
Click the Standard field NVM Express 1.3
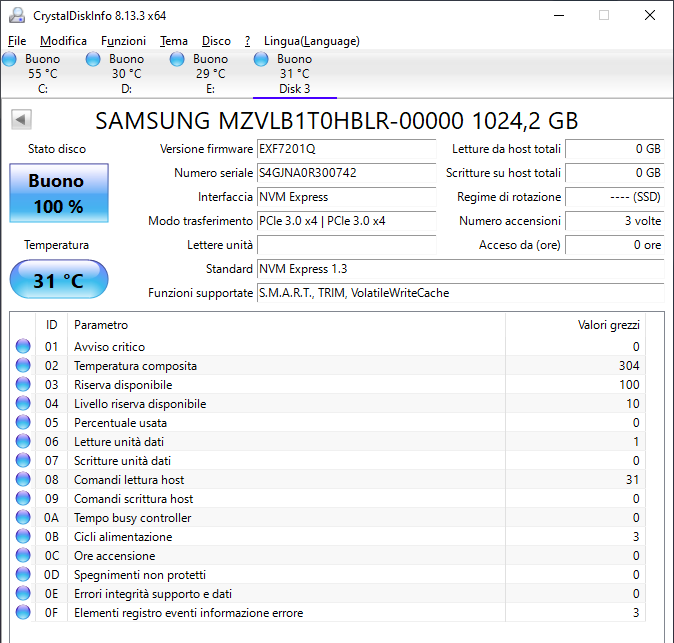point(461,269)
